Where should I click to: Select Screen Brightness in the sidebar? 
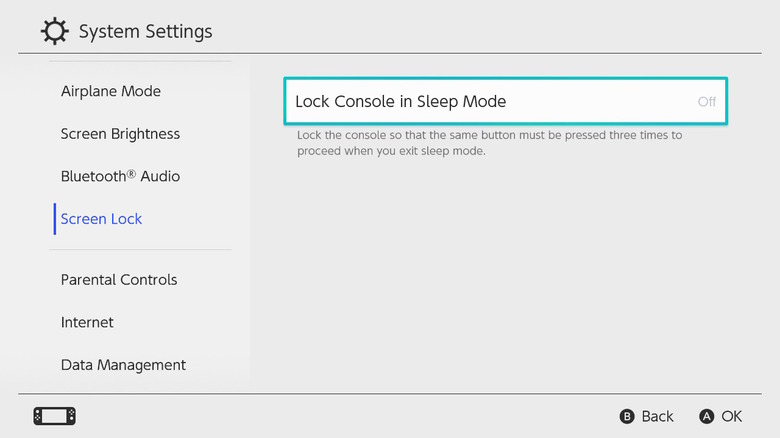pyautogui.click(x=120, y=134)
